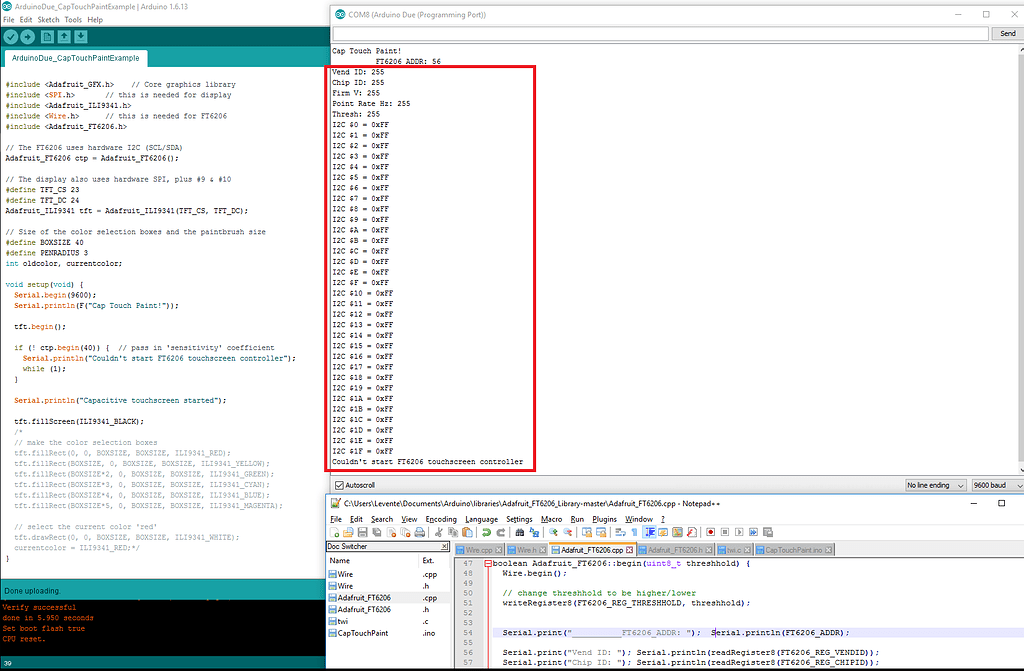The image size is (1024, 671).
Task: Open the 9600 baud rate dropdown
Action: click(995, 485)
